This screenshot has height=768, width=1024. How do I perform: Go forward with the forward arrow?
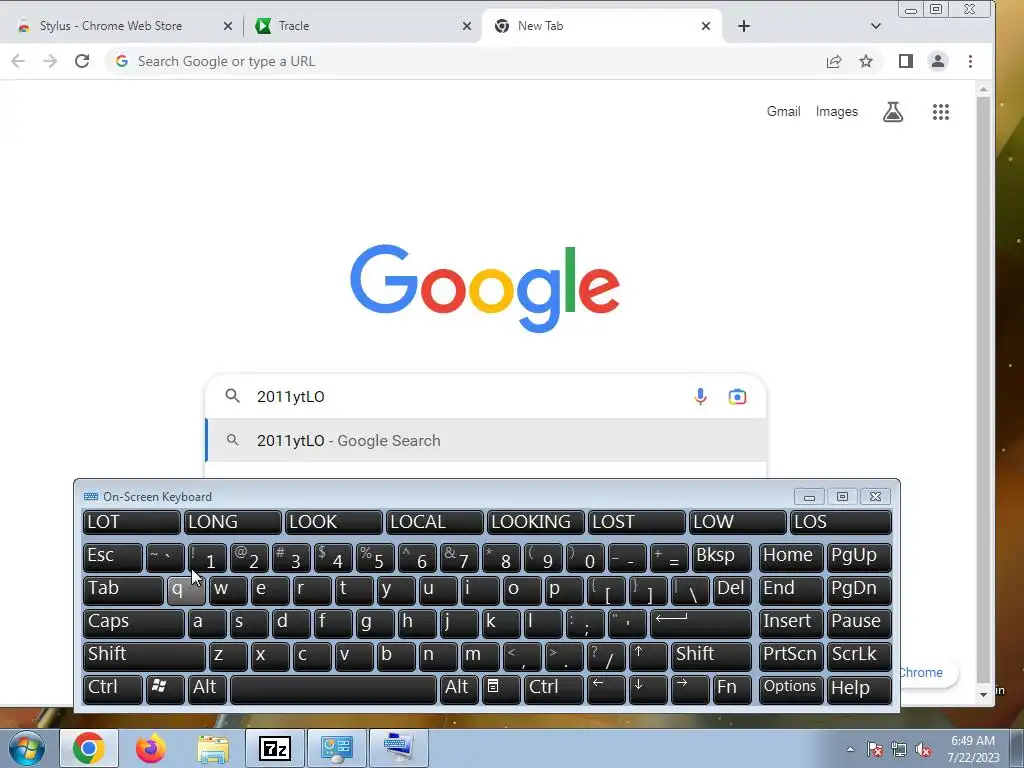(x=50, y=61)
